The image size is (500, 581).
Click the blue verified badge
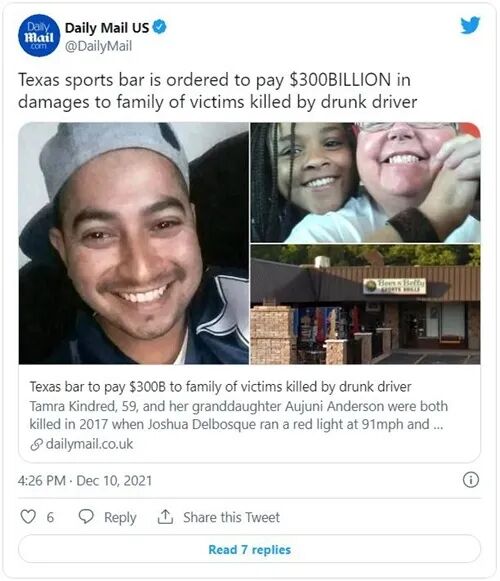[159, 27]
